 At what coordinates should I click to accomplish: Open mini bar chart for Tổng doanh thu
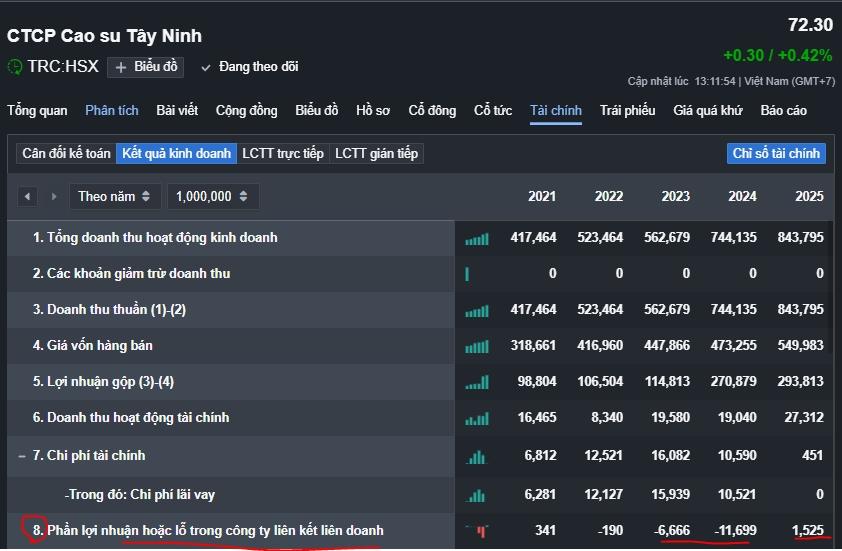pos(477,238)
